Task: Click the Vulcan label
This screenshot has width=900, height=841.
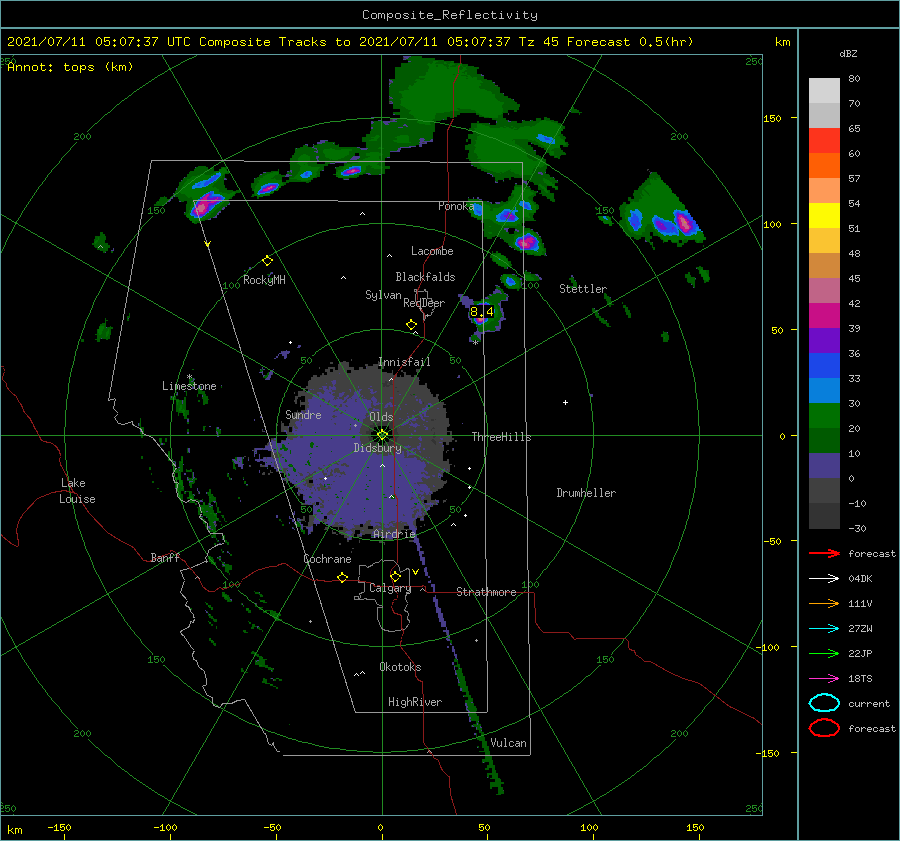Action: (508, 743)
